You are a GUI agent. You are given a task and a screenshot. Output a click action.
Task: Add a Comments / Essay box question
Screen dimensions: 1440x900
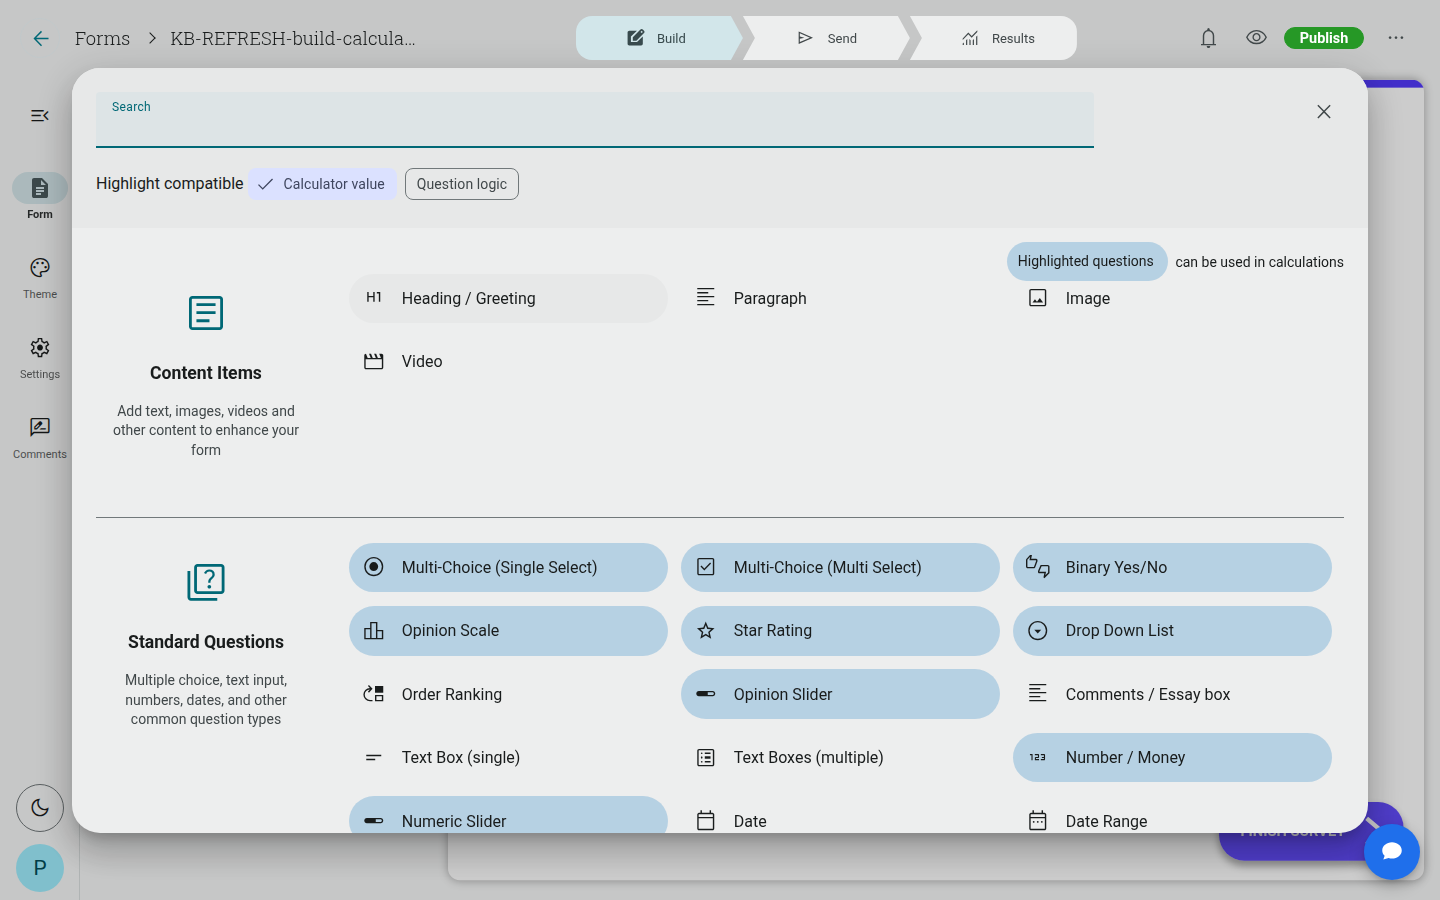tap(1172, 694)
